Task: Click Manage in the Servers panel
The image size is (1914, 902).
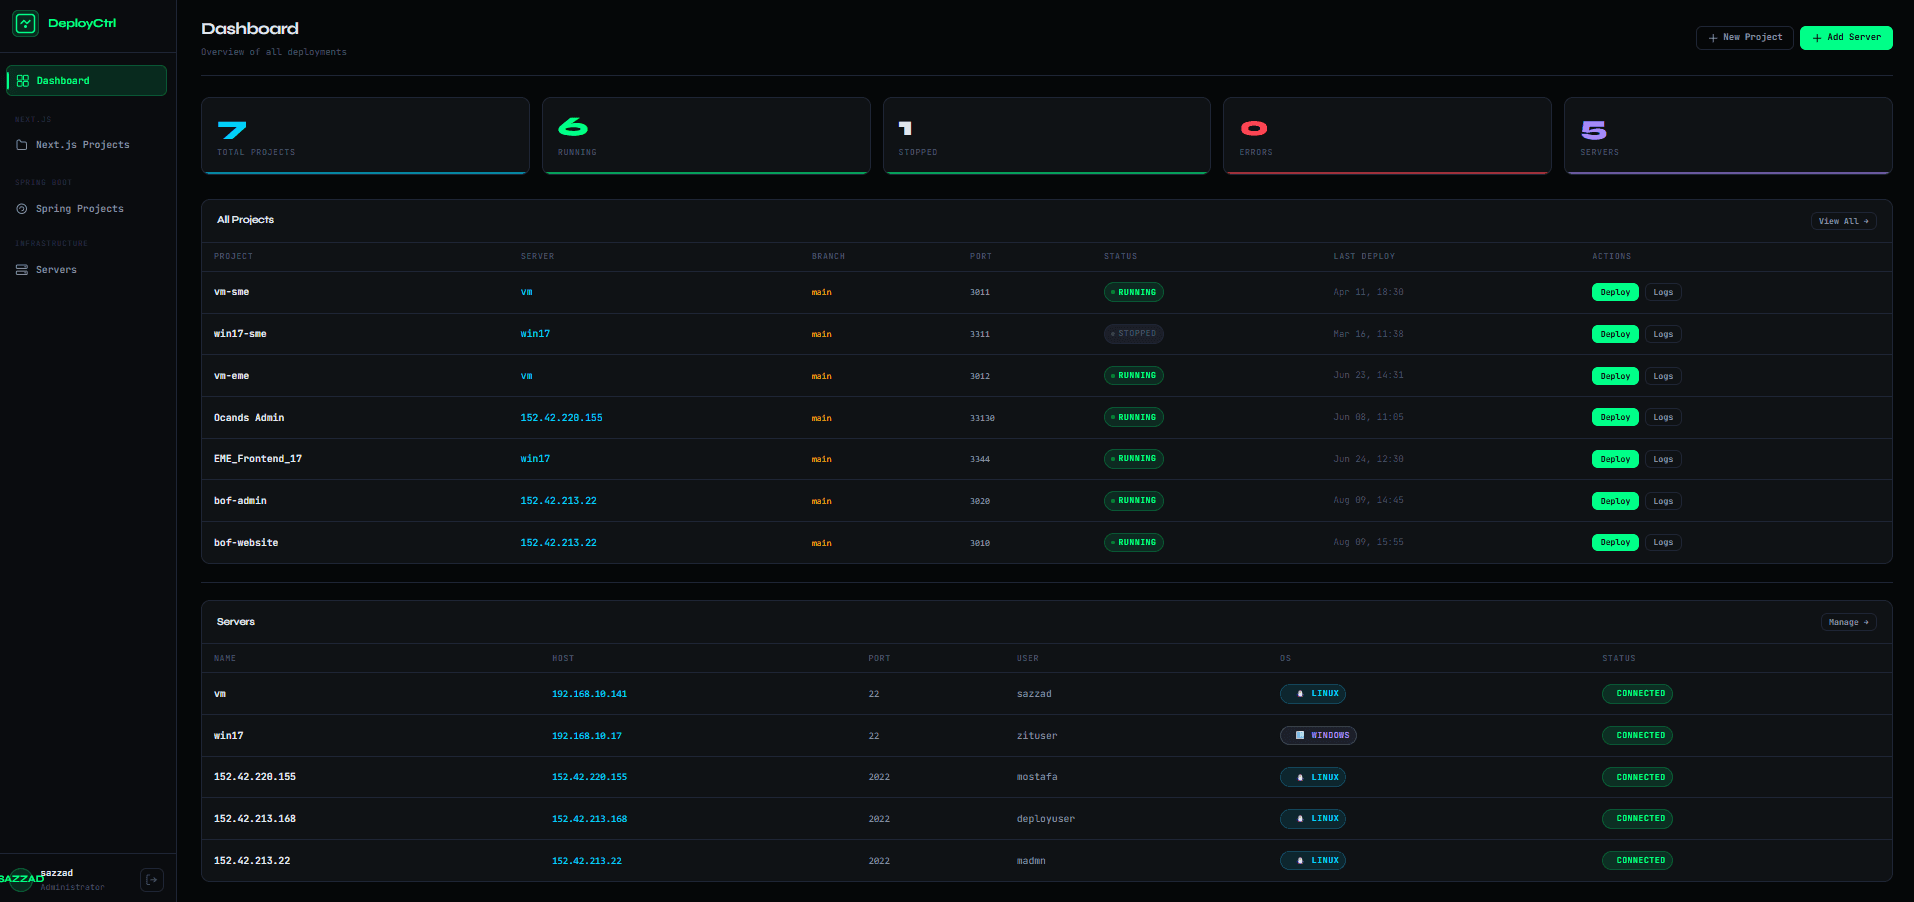Action: (x=1848, y=622)
